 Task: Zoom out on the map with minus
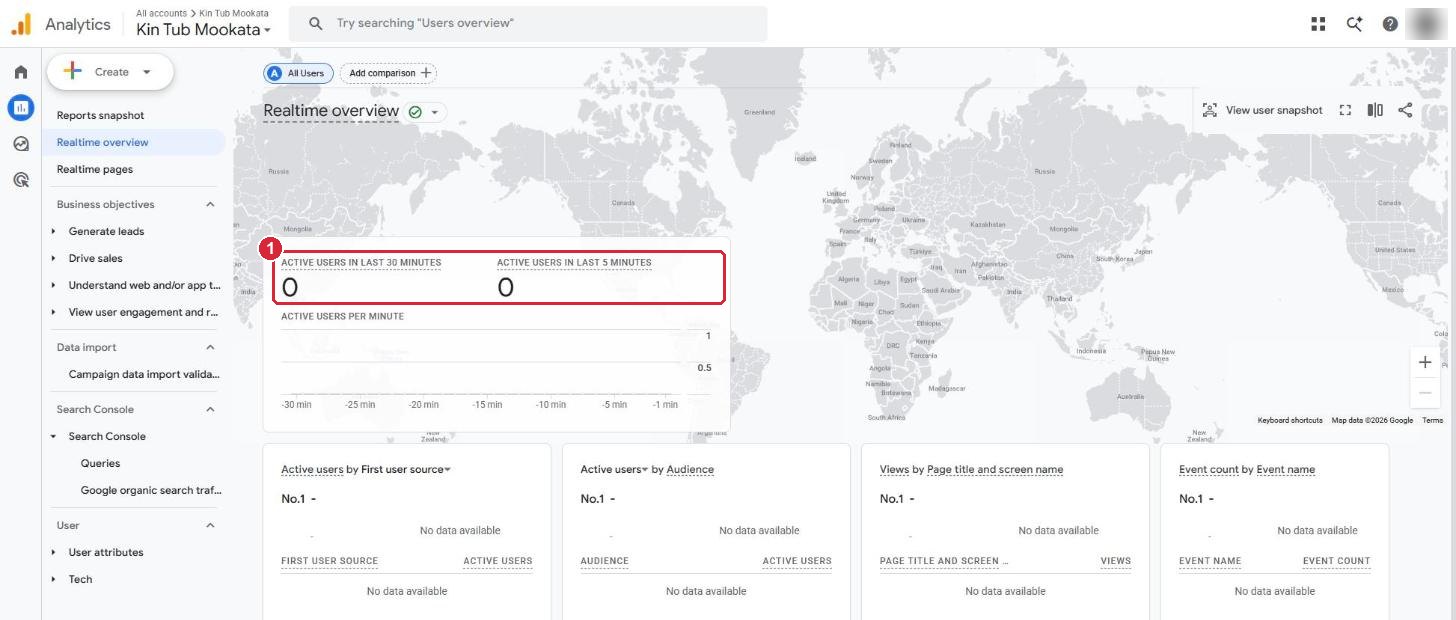click(x=1425, y=393)
